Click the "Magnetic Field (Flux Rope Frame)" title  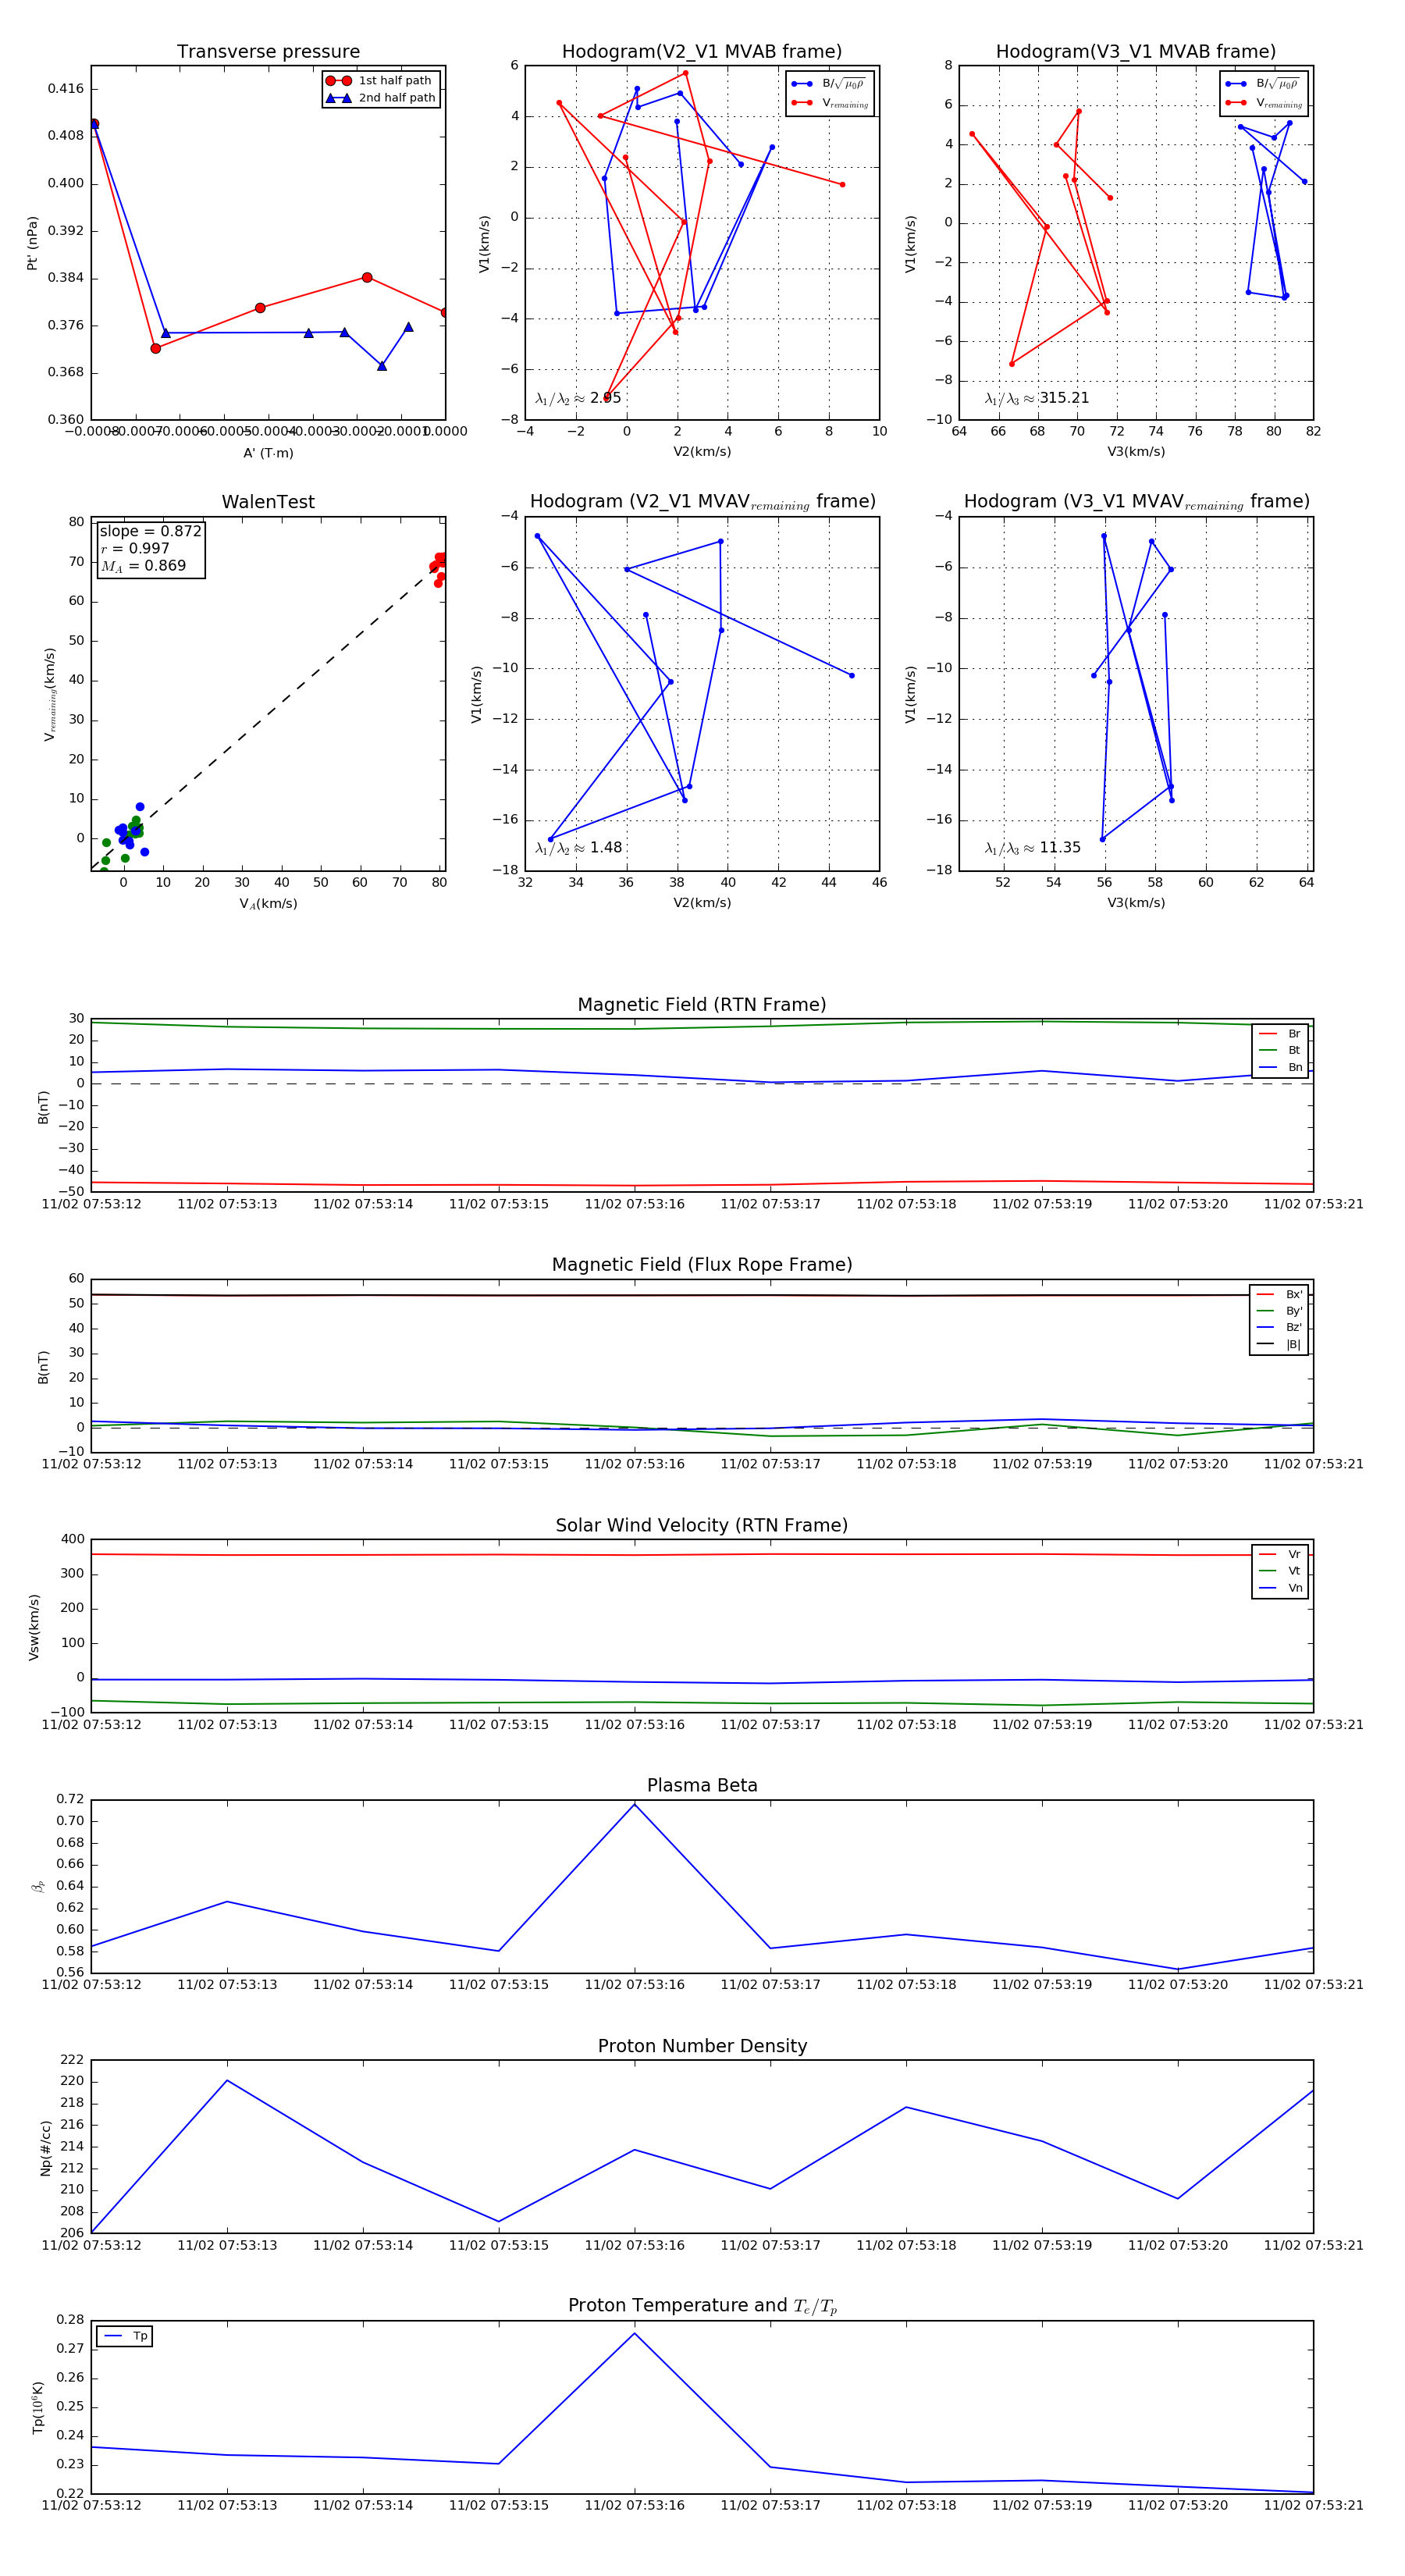click(x=702, y=1265)
